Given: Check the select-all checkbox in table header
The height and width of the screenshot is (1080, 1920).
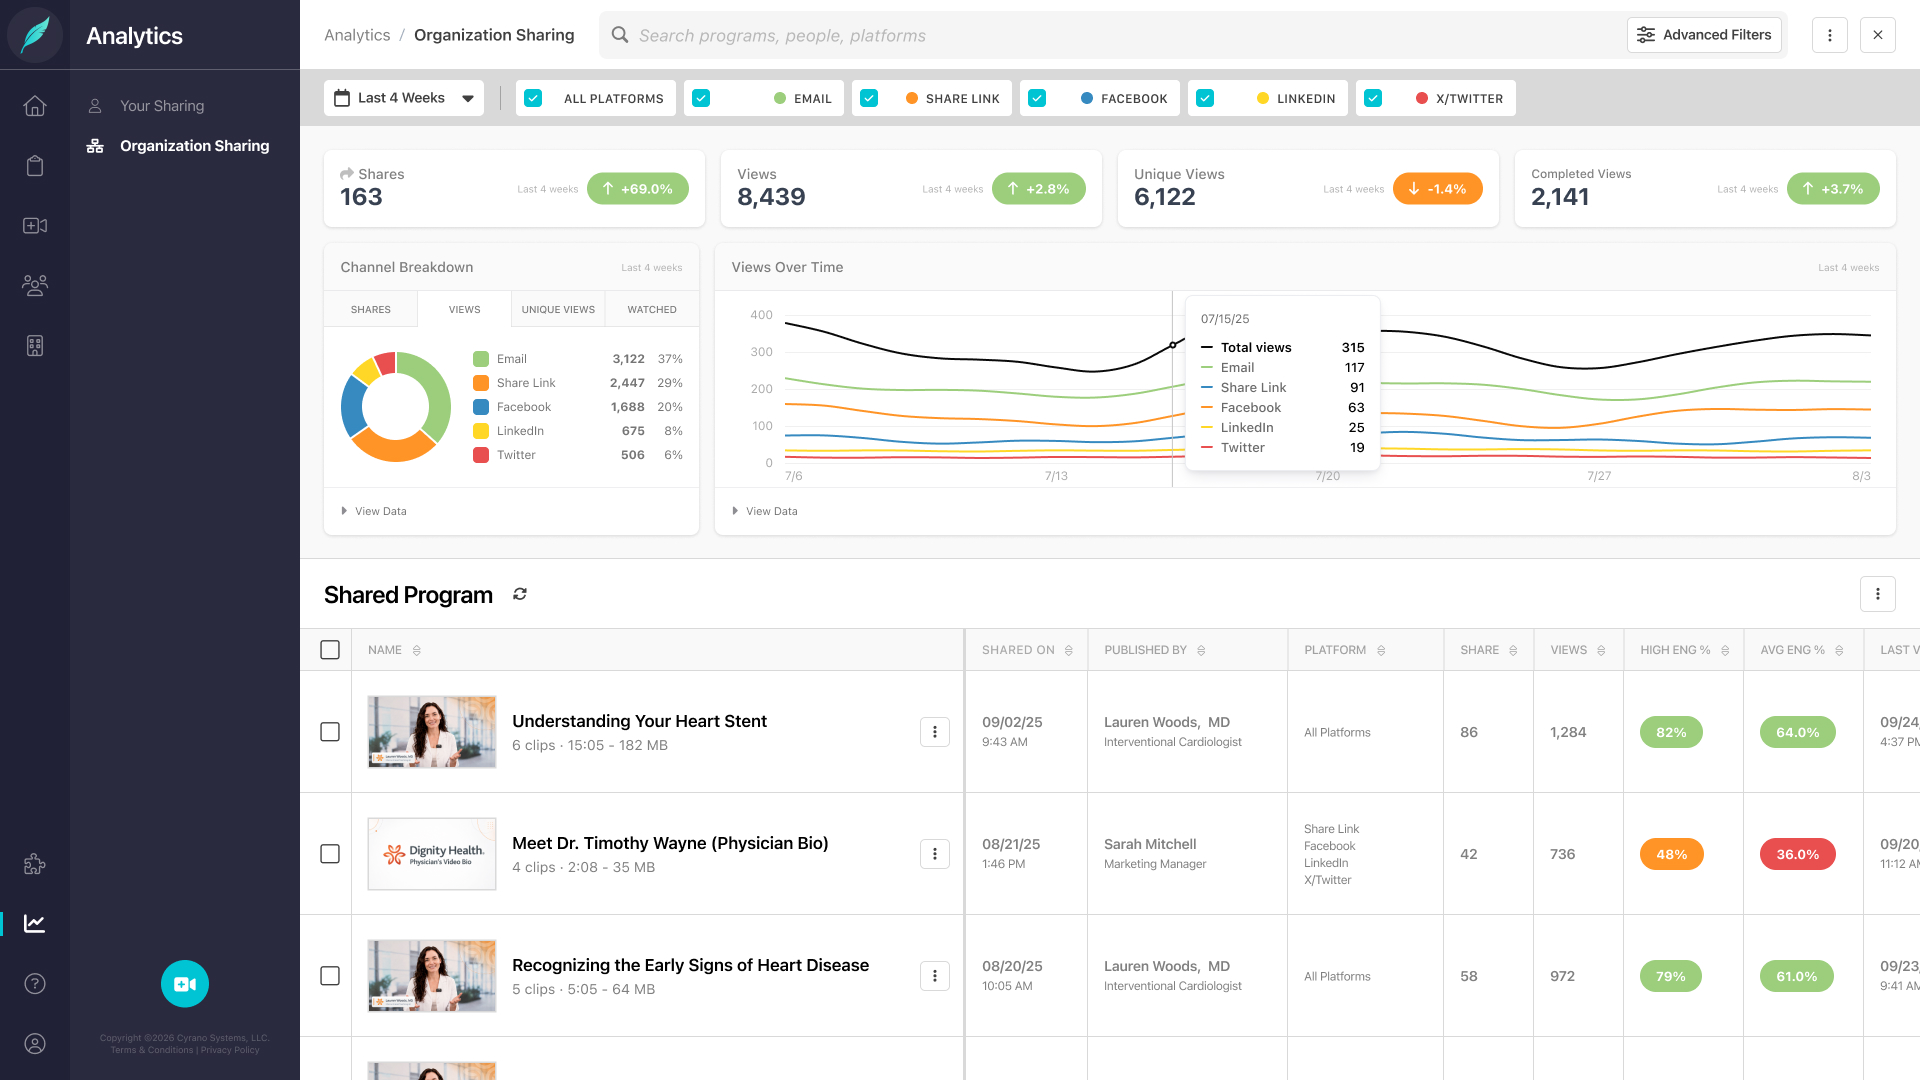Looking at the screenshot, I should pos(330,650).
